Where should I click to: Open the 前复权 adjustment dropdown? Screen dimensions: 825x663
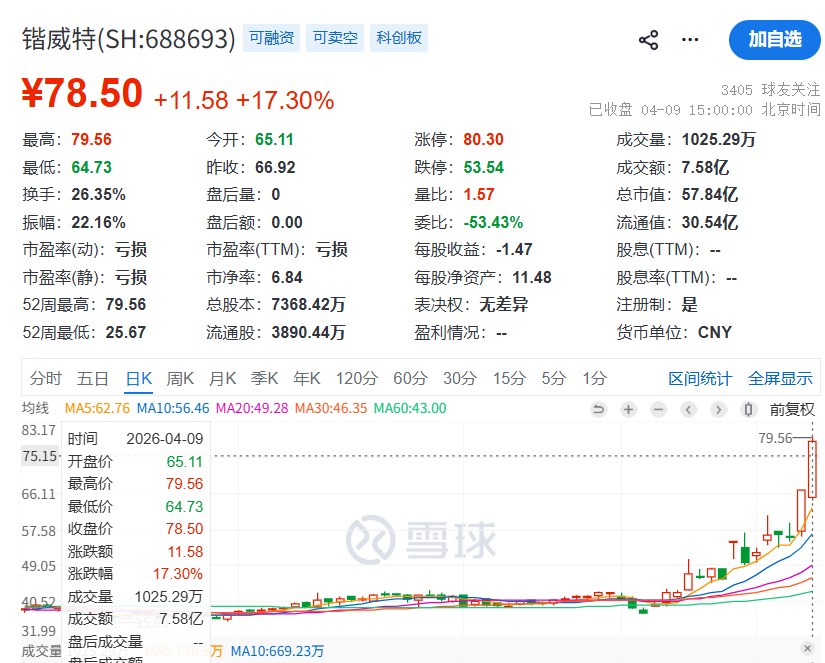click(x=792, y=409)
